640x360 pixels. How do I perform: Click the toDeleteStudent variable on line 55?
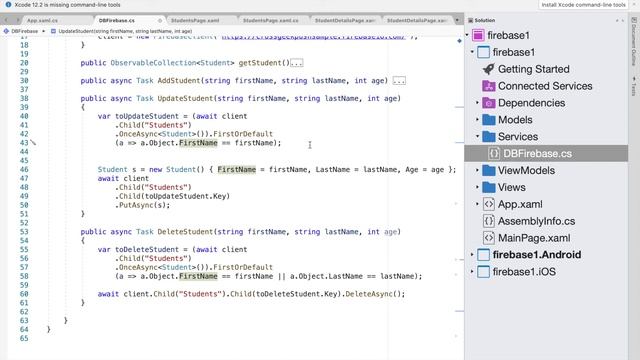(x=147, y=249)
